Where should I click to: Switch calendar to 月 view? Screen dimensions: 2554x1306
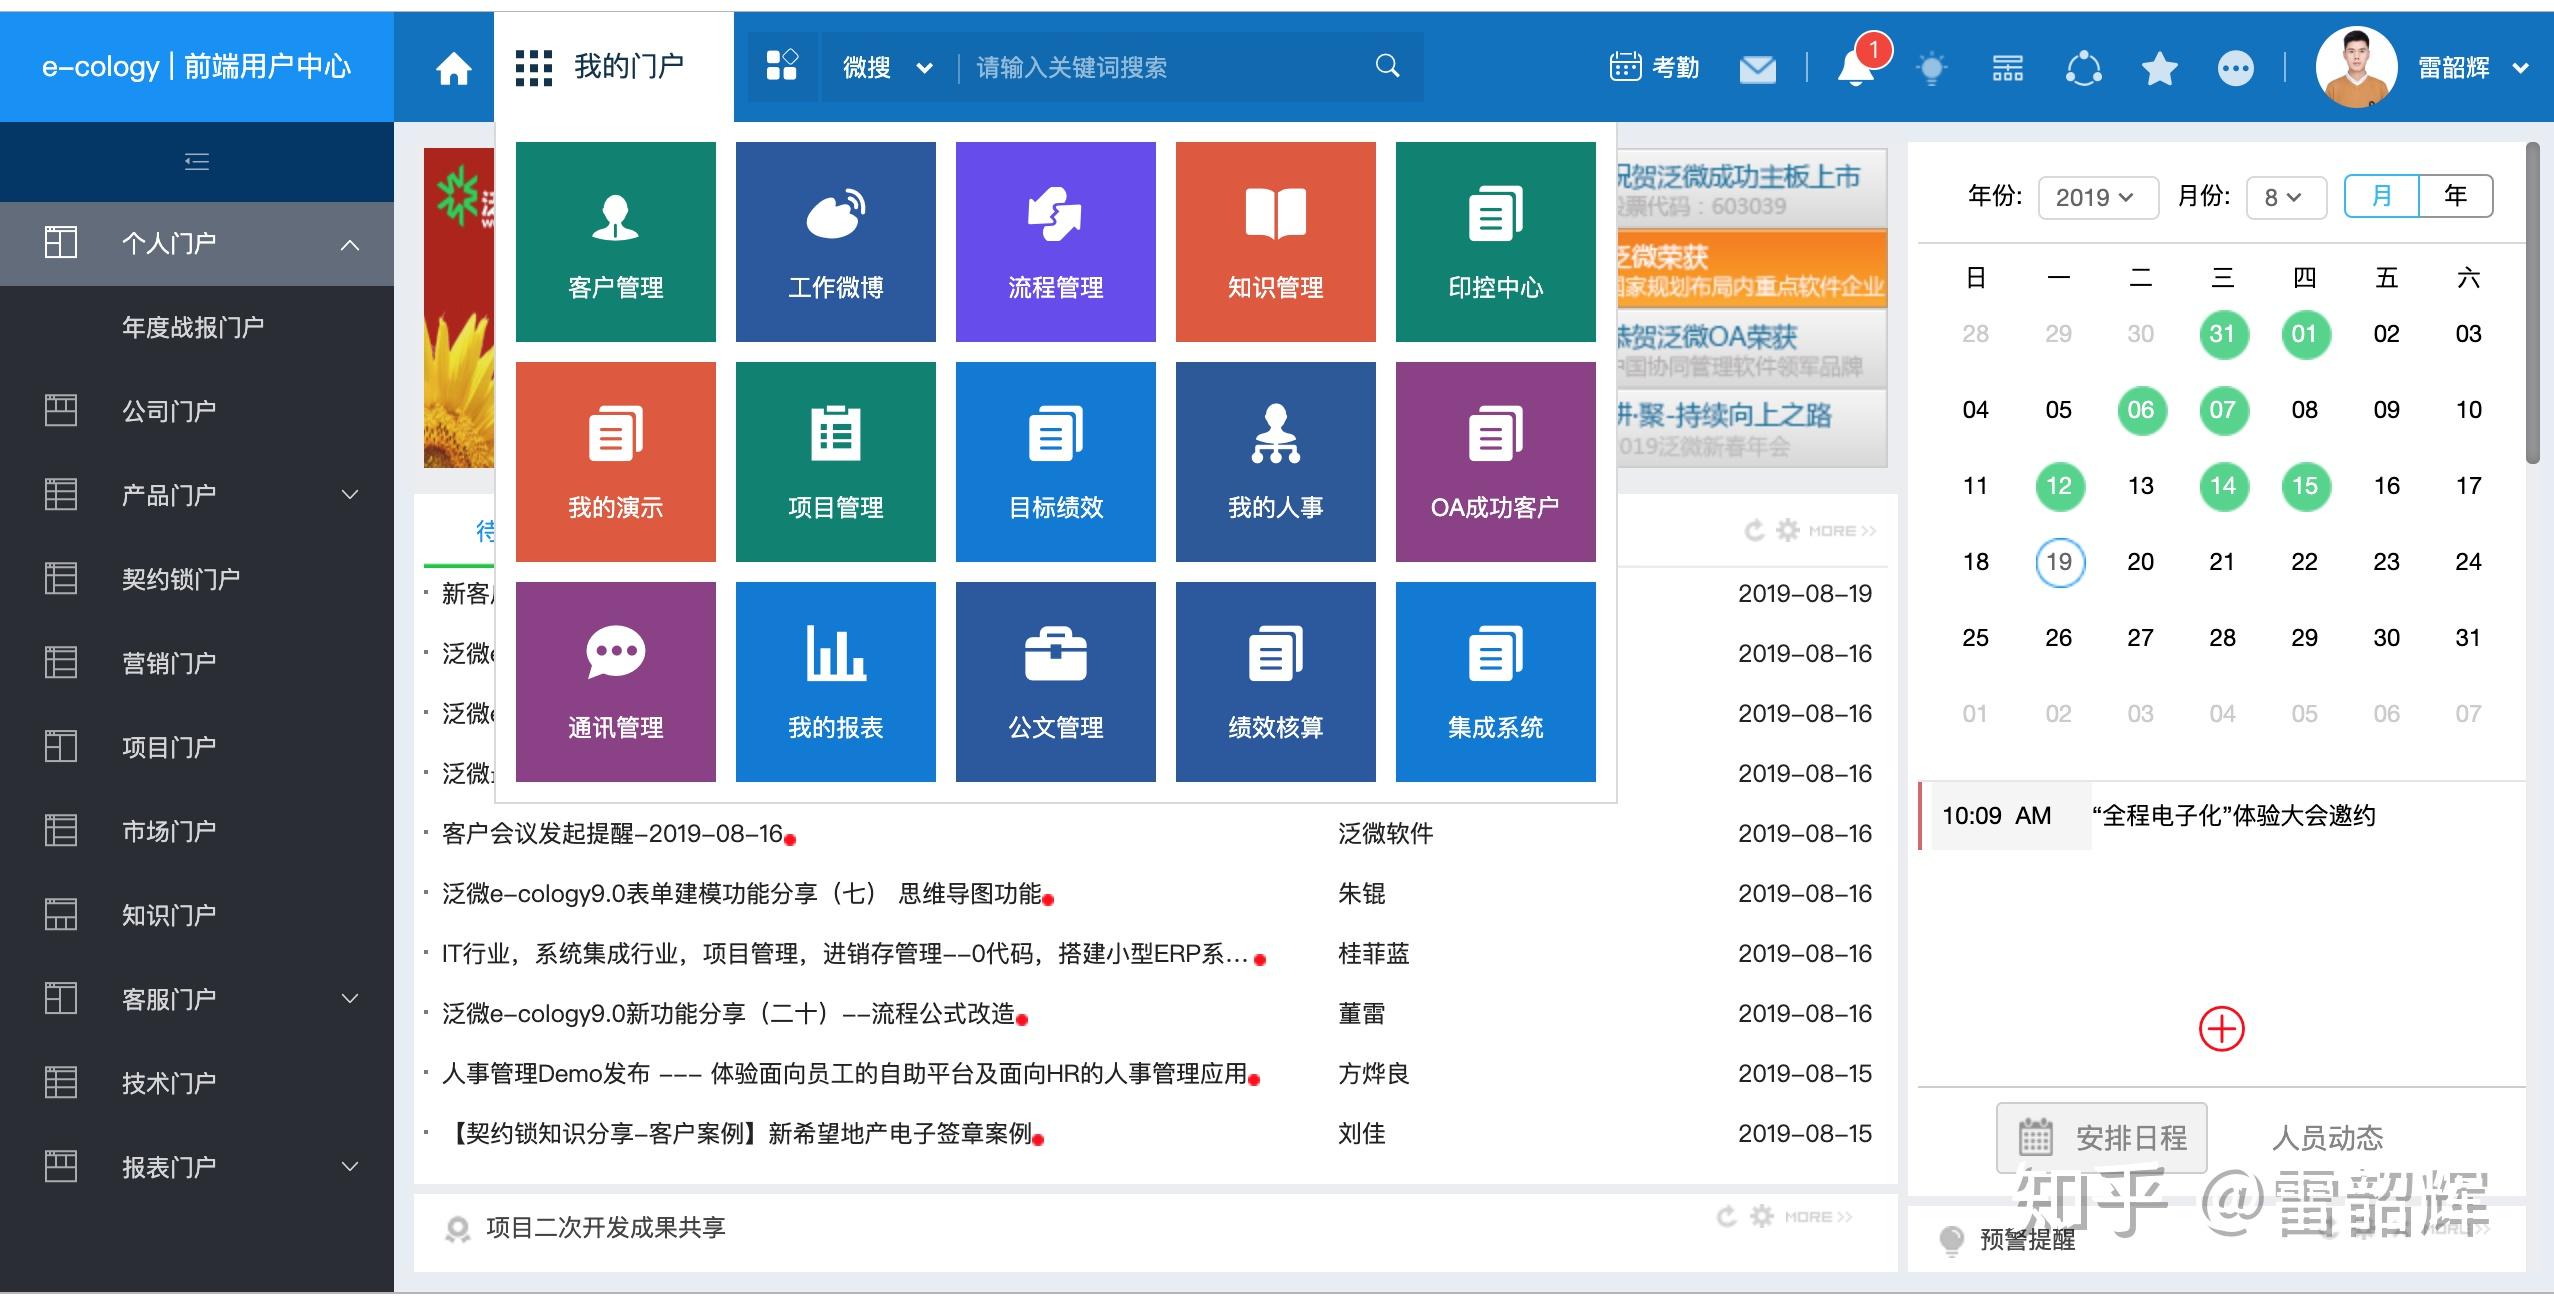[2382, 196]
